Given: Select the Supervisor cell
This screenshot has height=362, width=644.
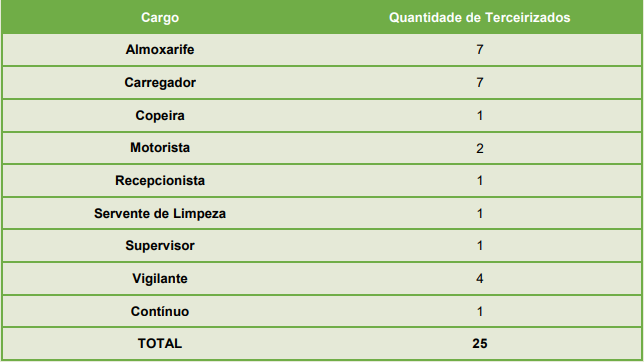Looking at the screenshot, I should pos(160,246).
